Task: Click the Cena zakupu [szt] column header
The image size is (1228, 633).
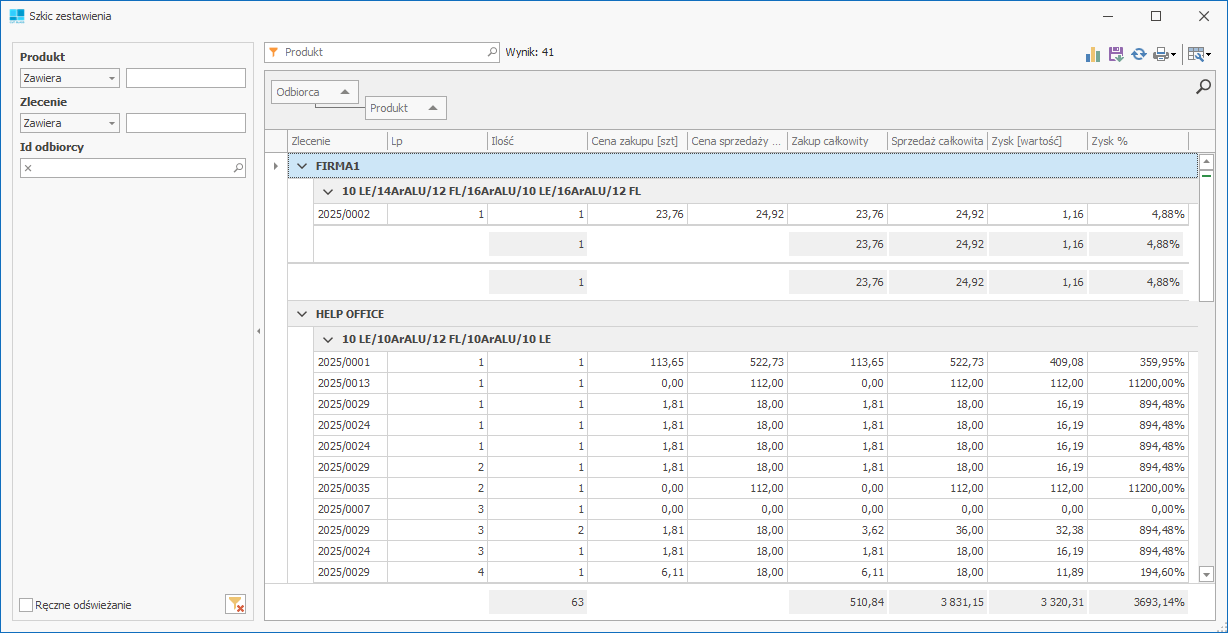Action: pos(636,141)
